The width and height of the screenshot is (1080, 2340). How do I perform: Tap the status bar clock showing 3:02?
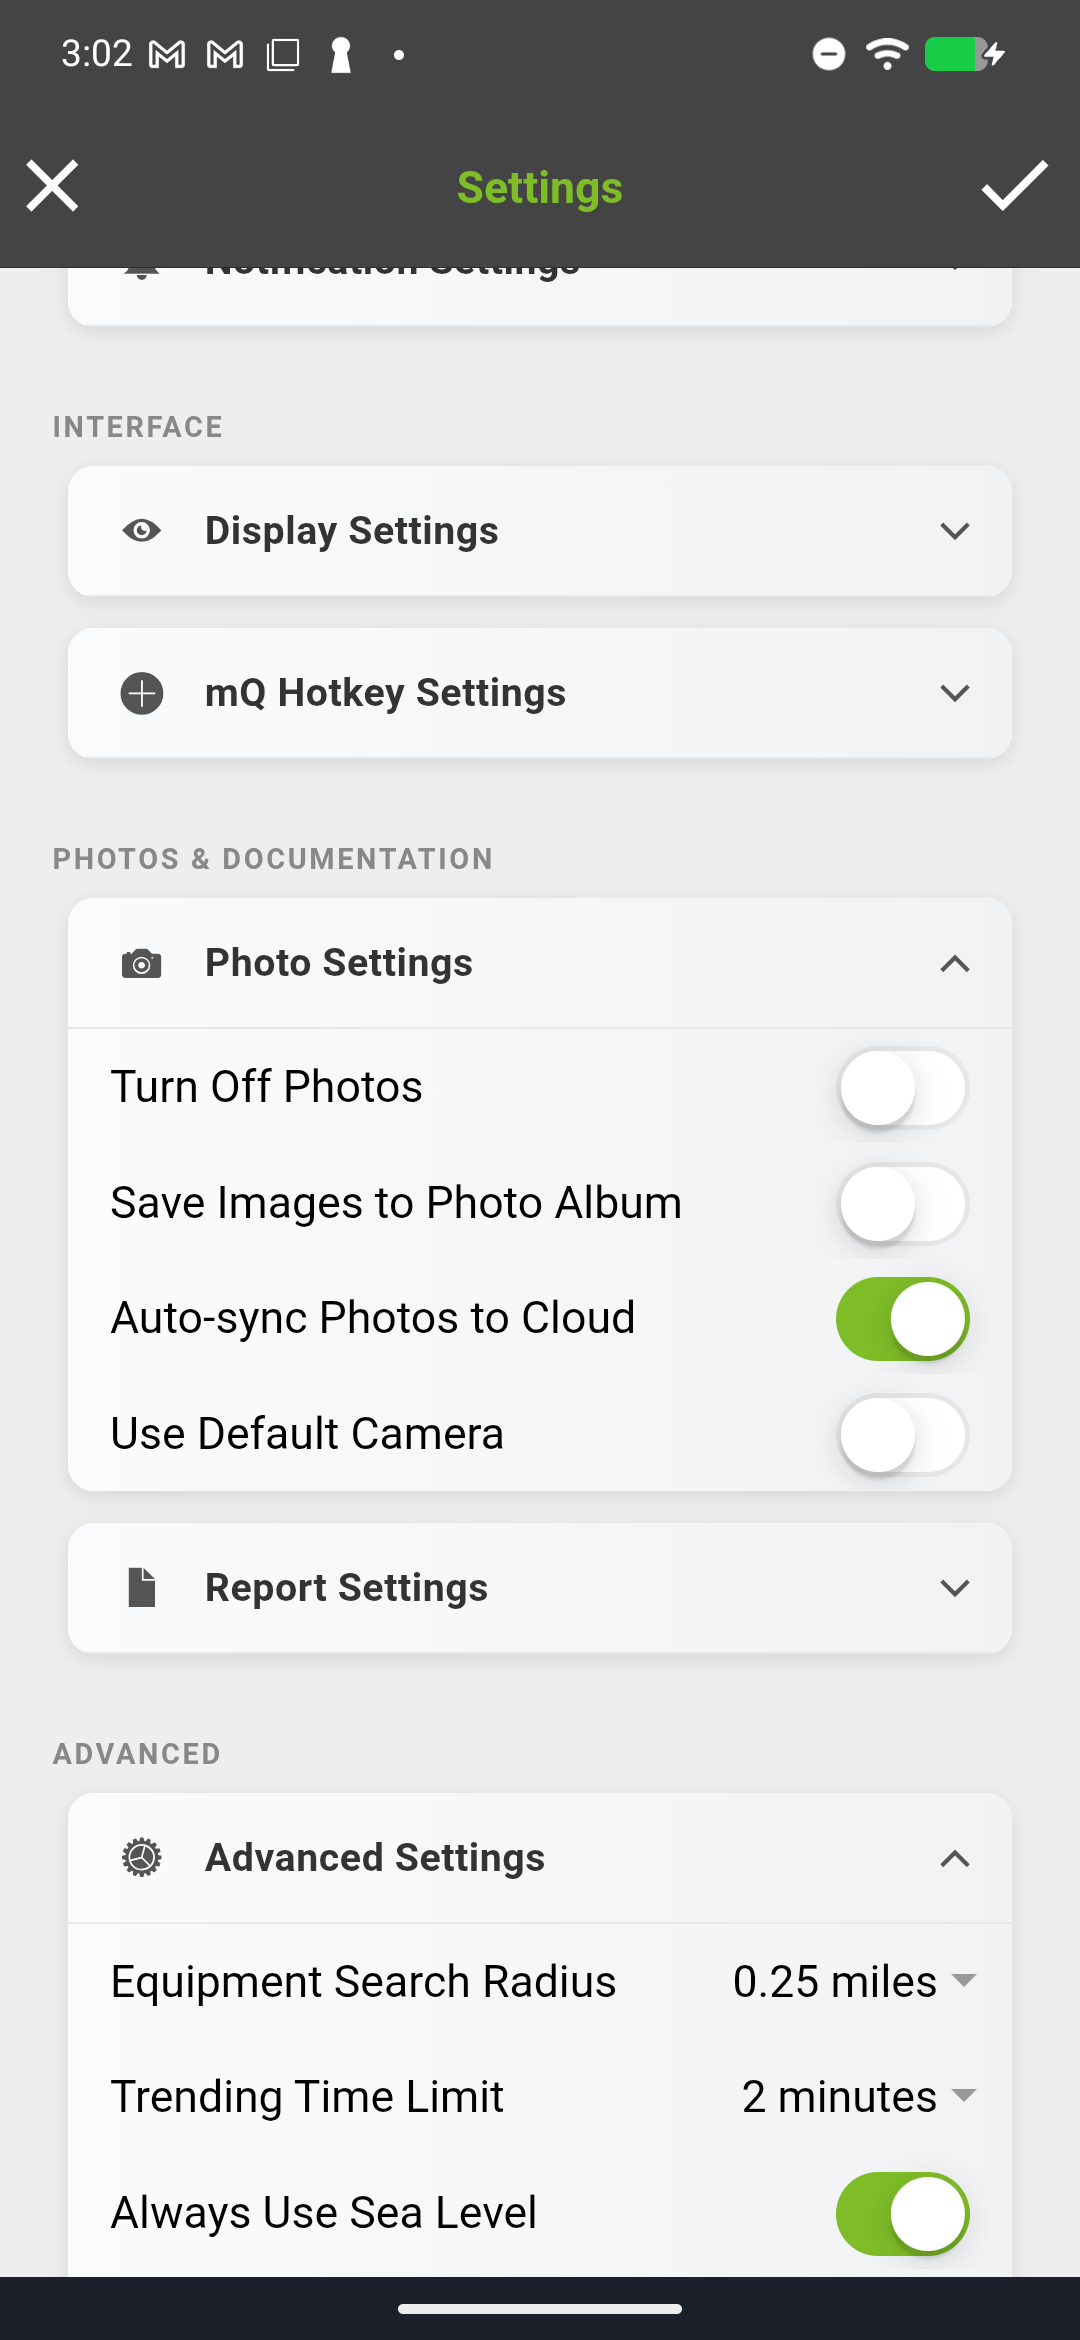click(x=96, y=54)
